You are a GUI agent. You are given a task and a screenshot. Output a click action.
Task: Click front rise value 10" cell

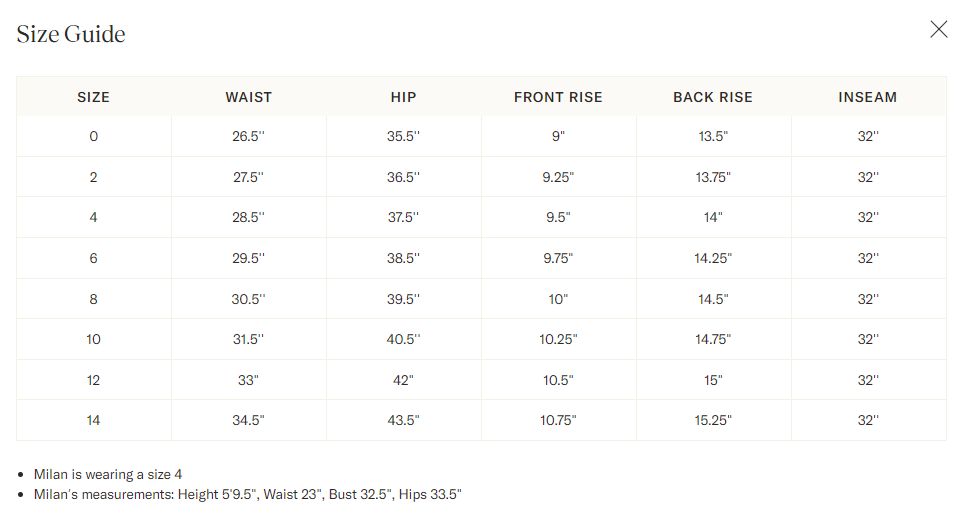tap(558, 299)
